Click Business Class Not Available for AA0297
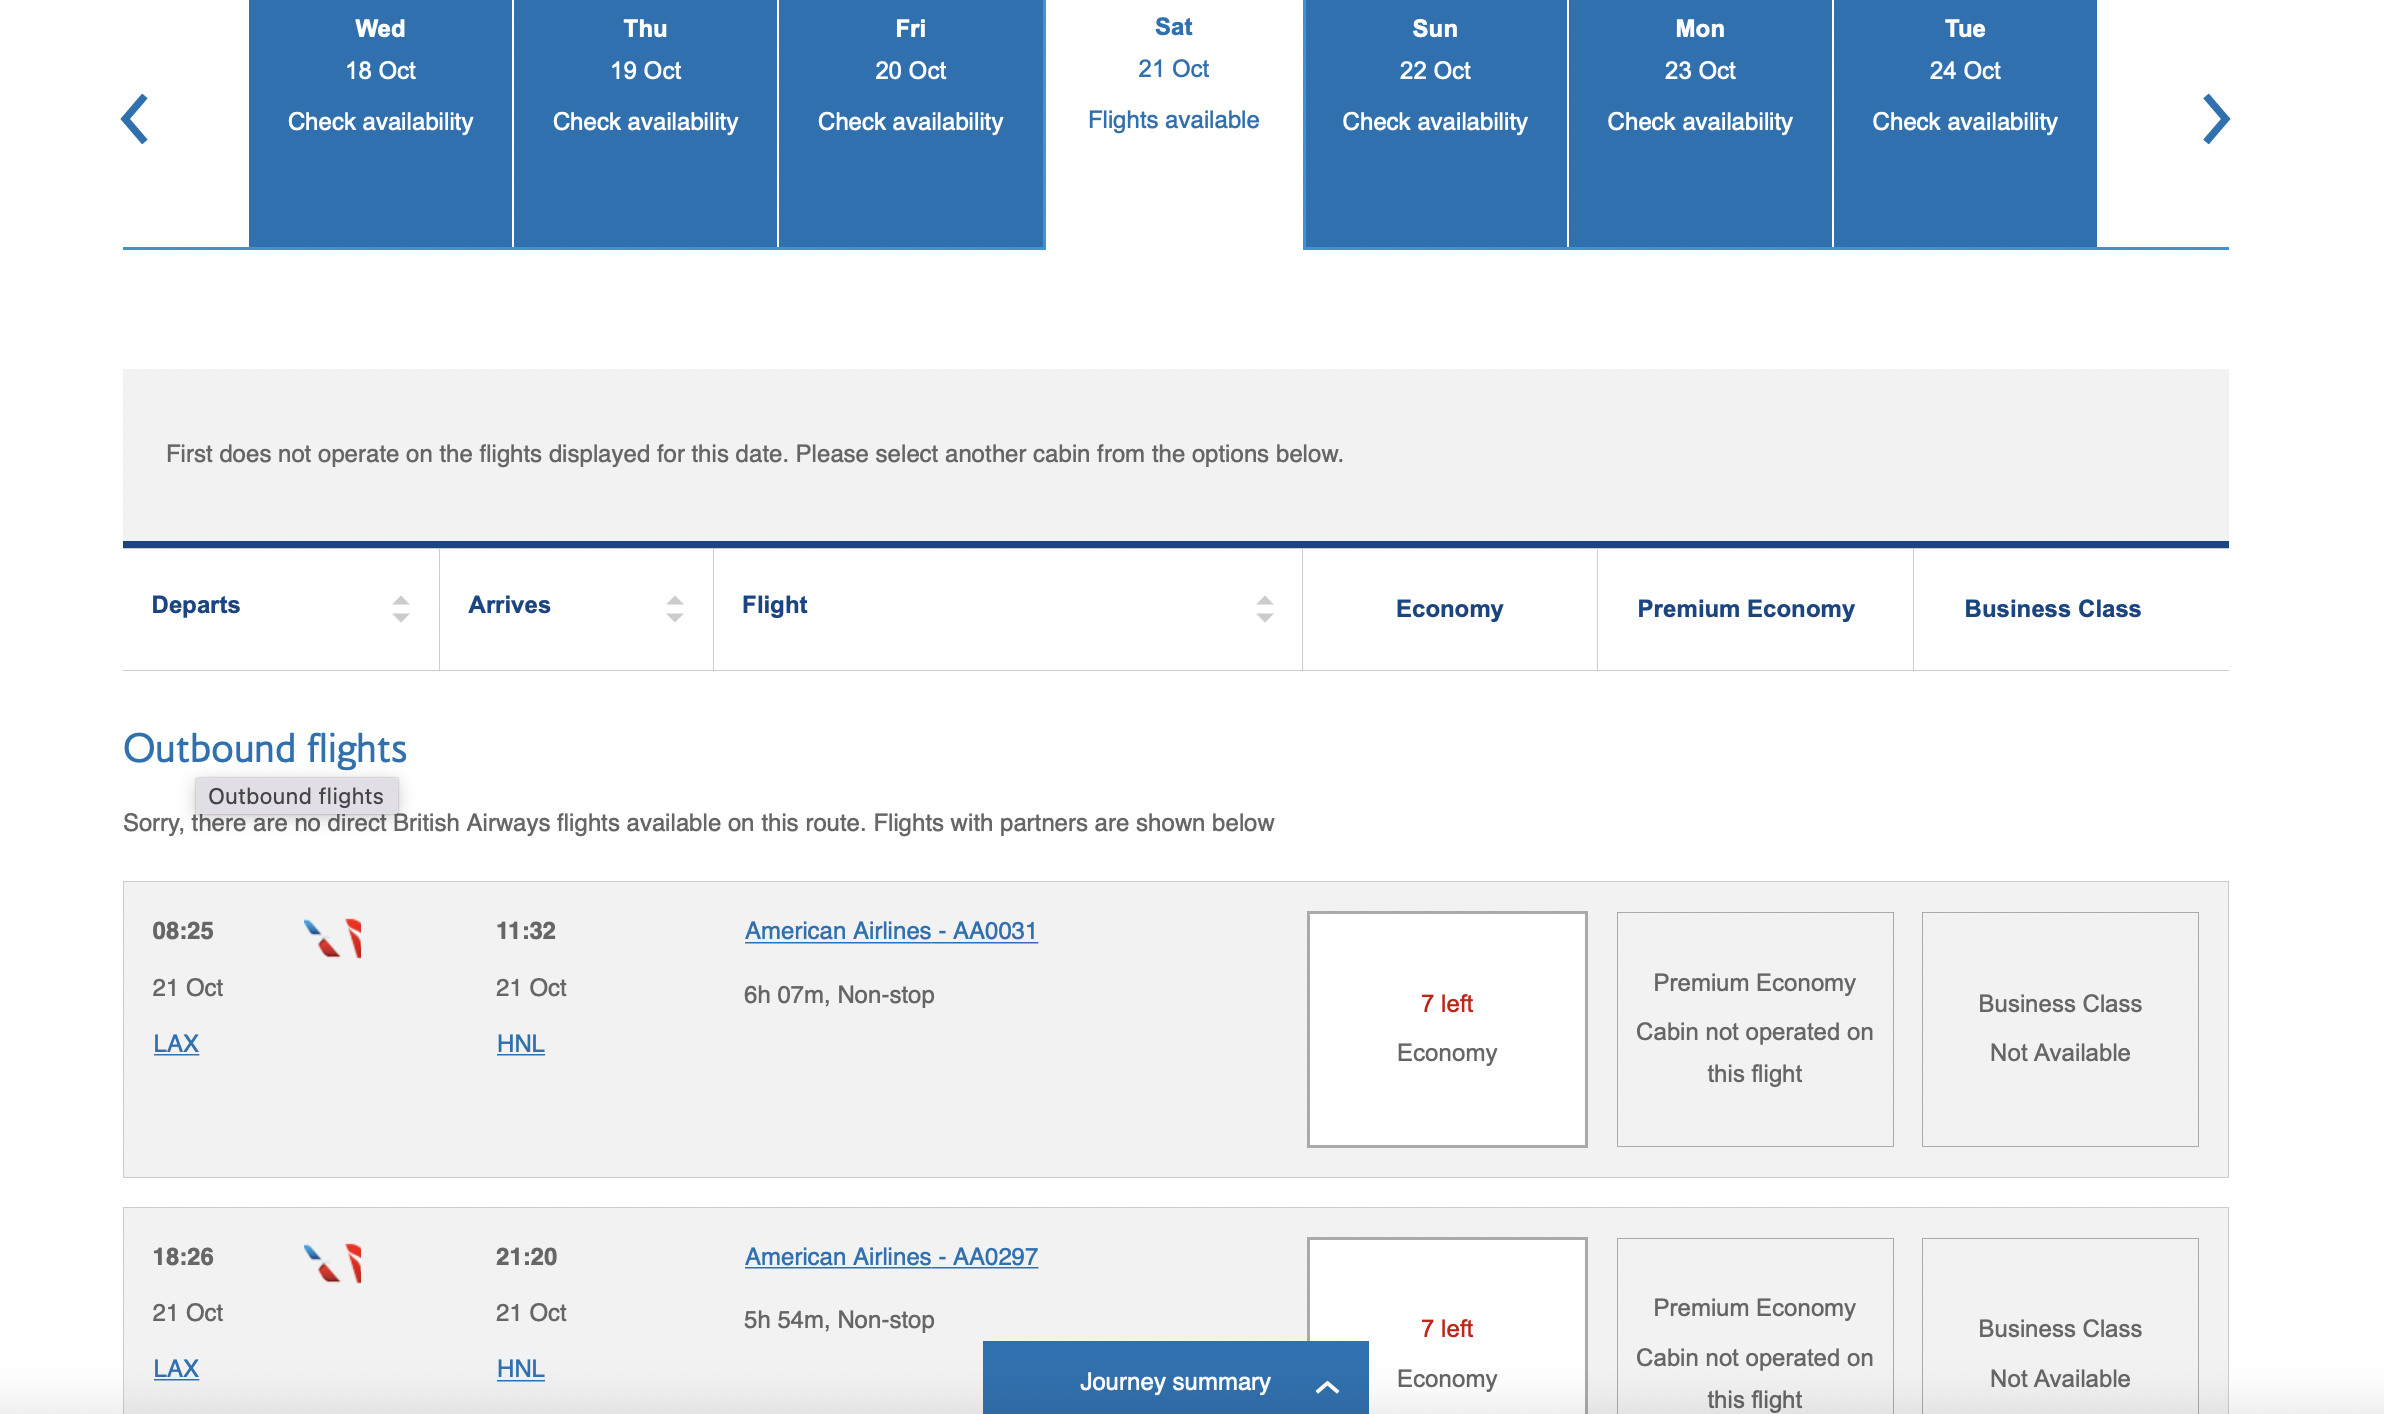 pos(2060,1326)
